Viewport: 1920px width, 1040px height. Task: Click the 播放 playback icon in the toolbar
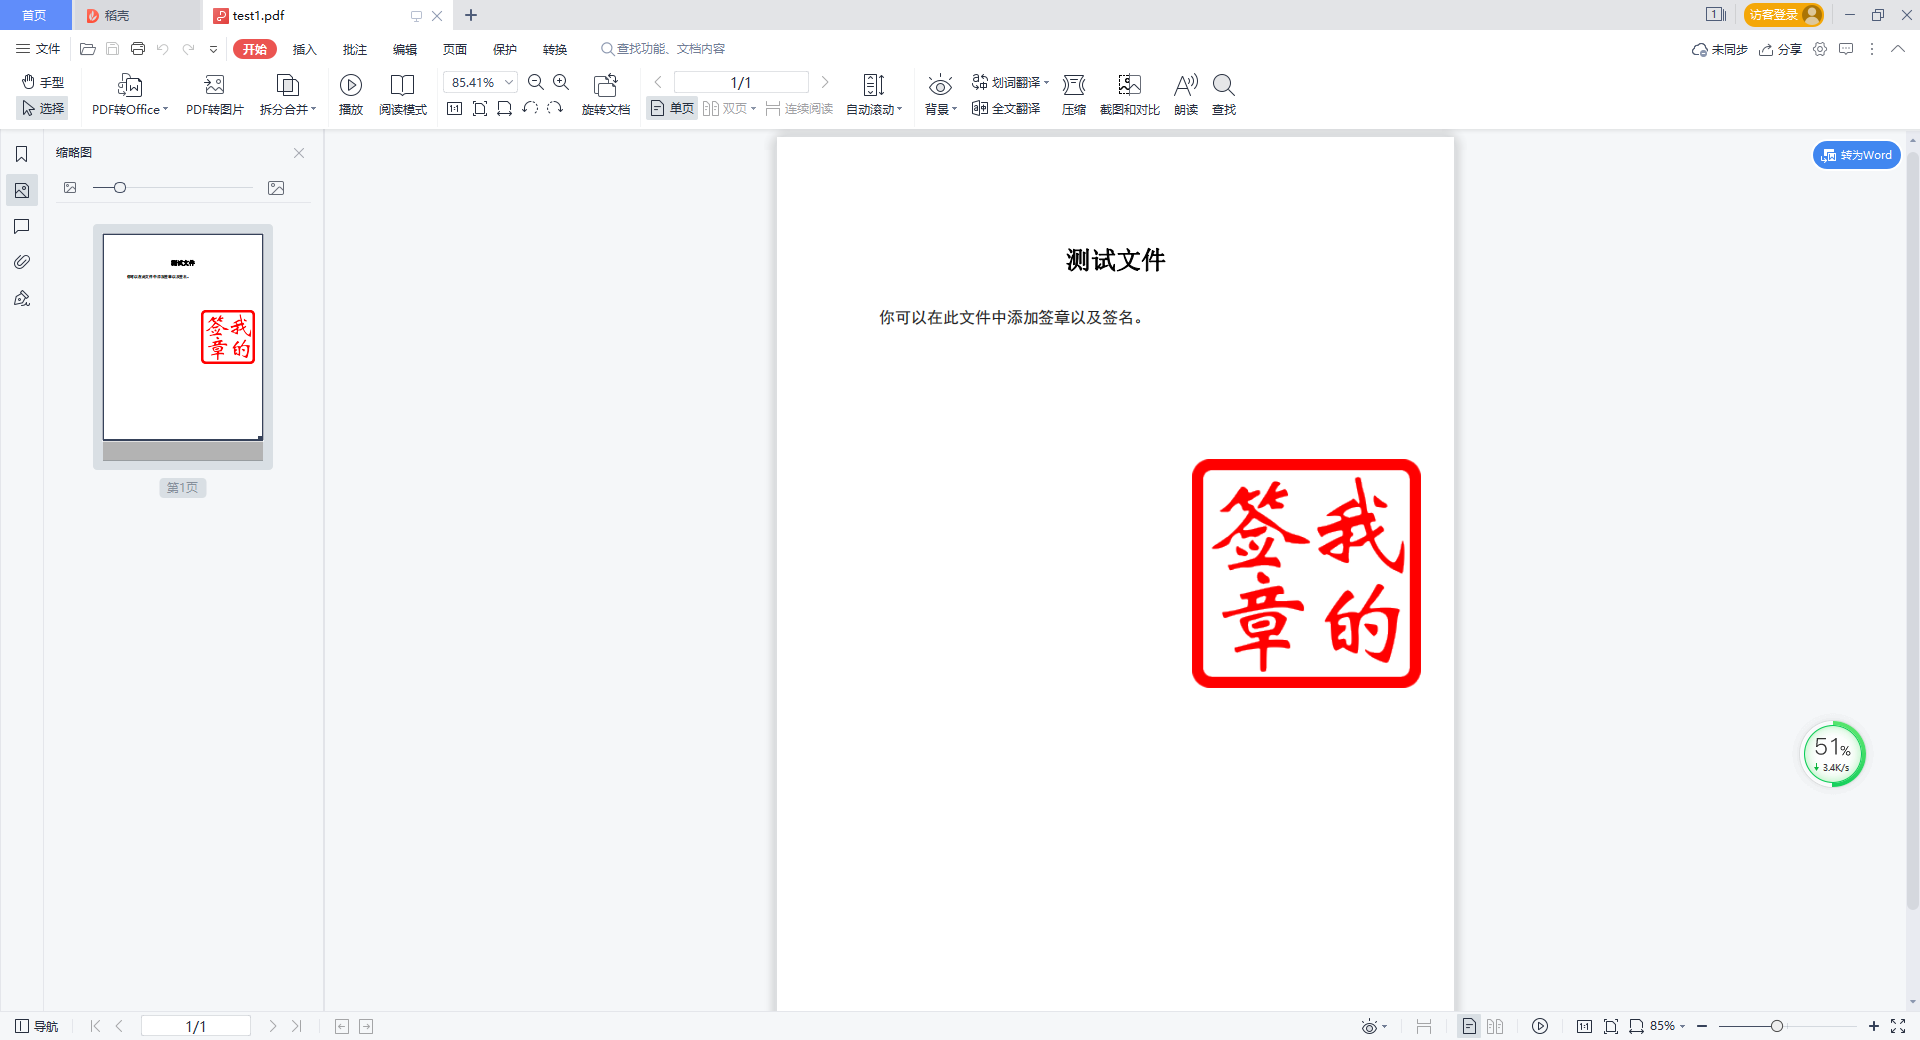pos(350,85)
